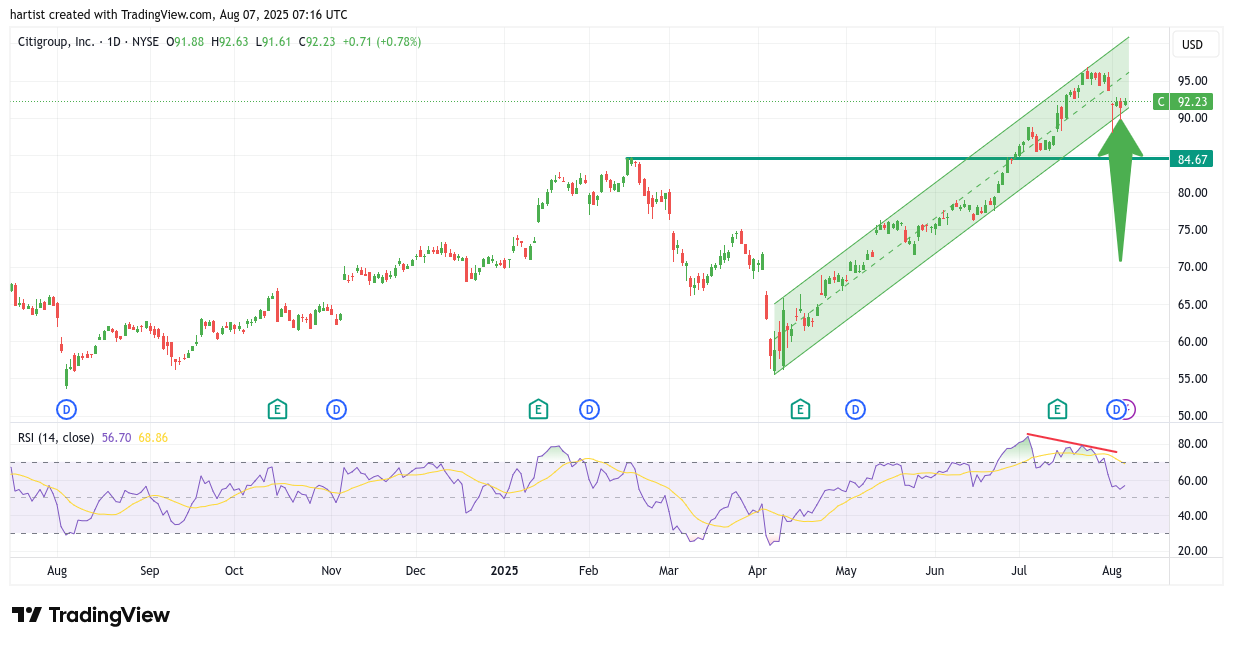Click the 2025 label on the time axis
This screenshot has height=645, width=1233.
(504, 572)
